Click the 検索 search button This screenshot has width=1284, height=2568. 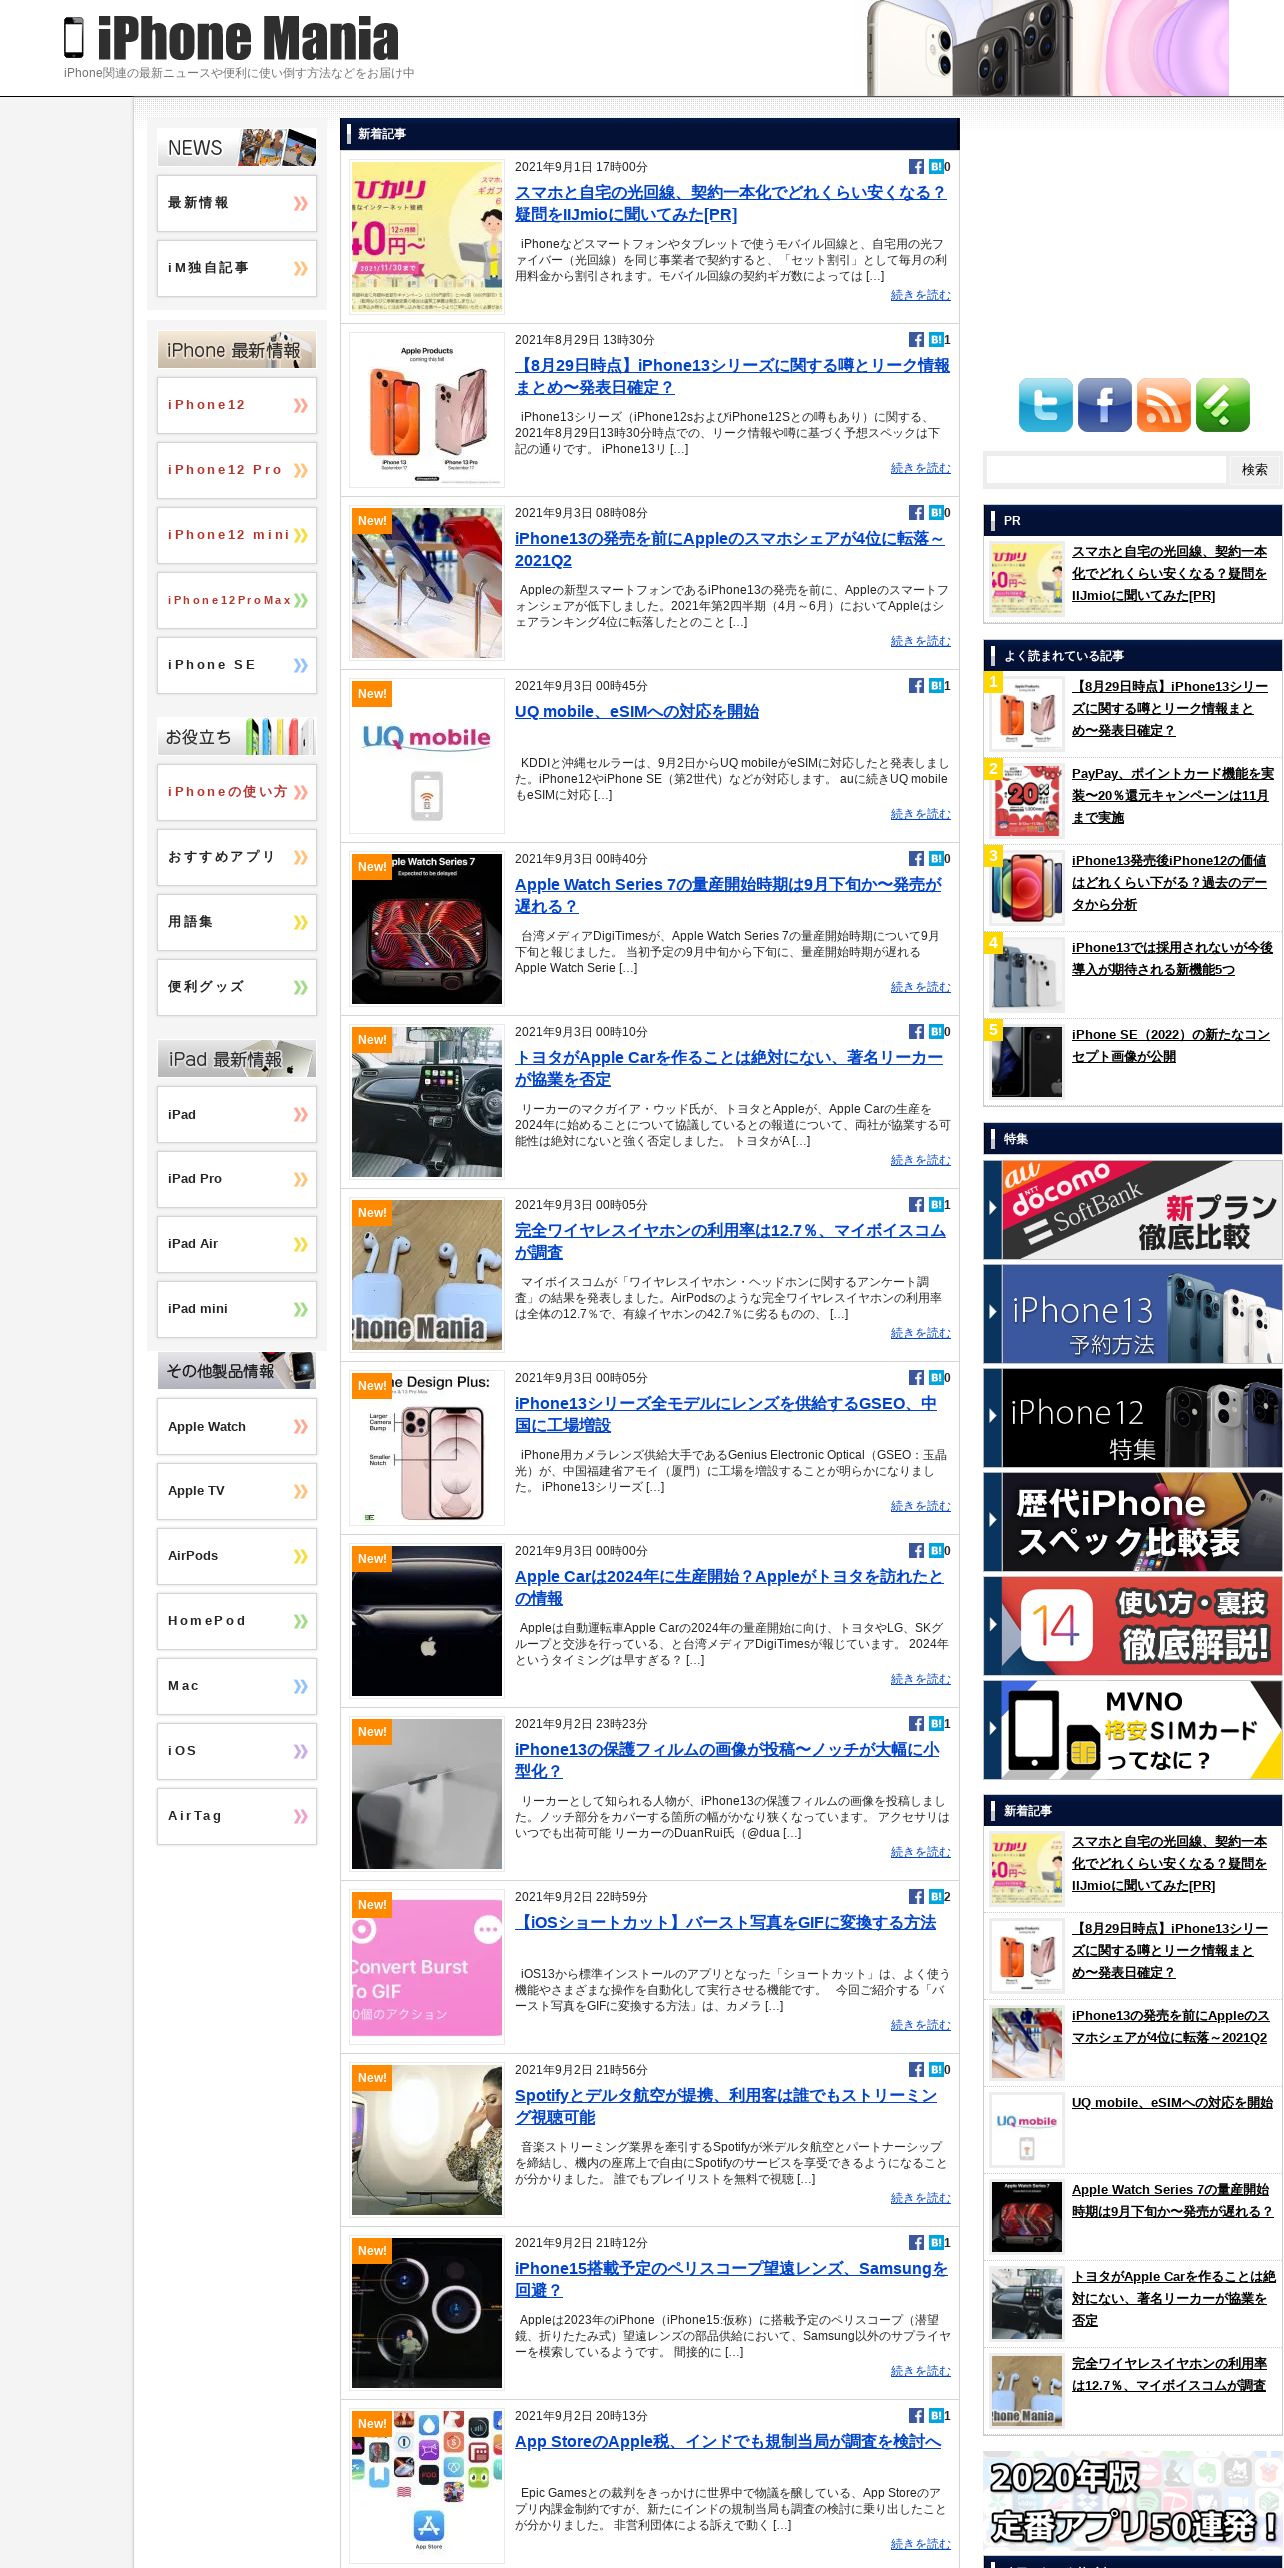click(1254, 470)
